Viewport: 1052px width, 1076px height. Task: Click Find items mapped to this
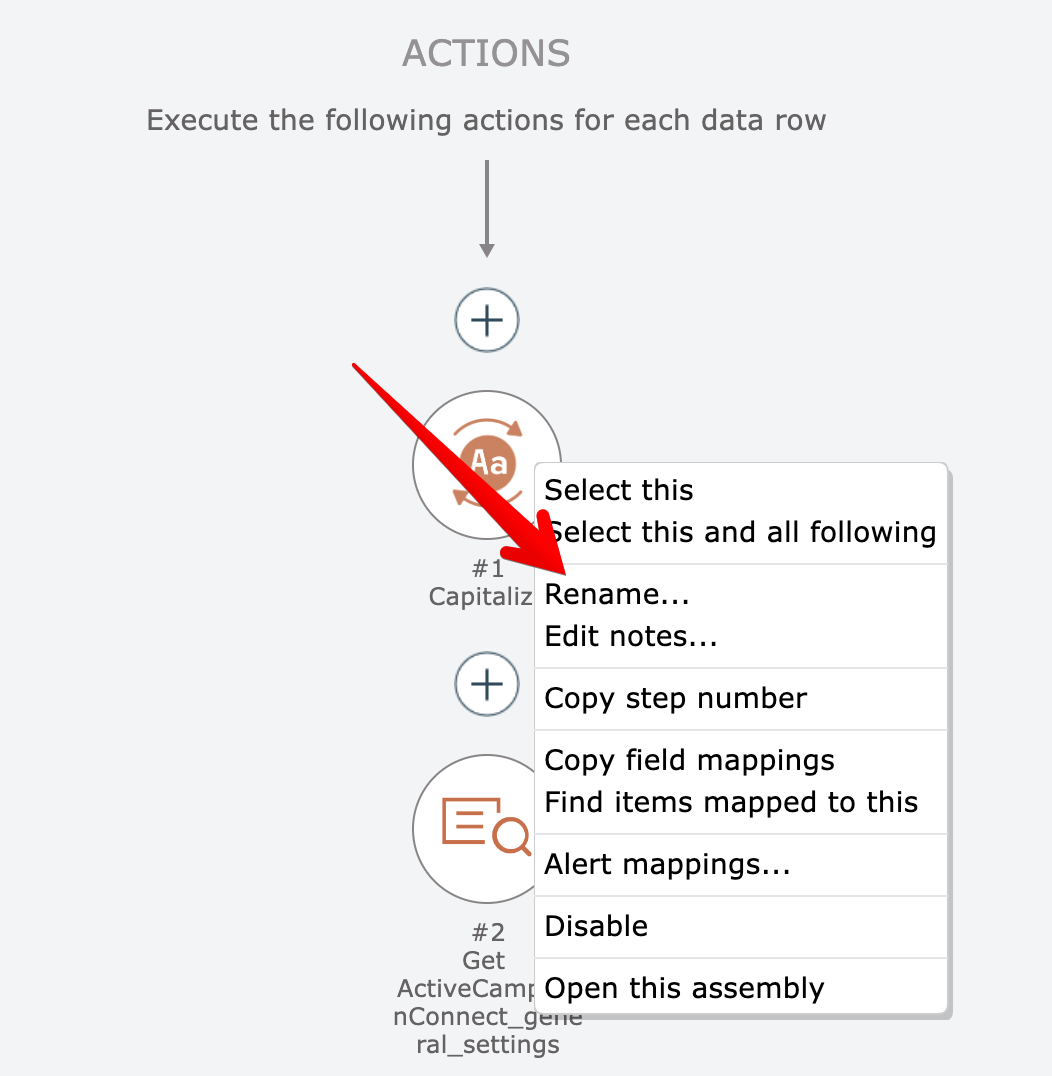(x=731, y=802)
